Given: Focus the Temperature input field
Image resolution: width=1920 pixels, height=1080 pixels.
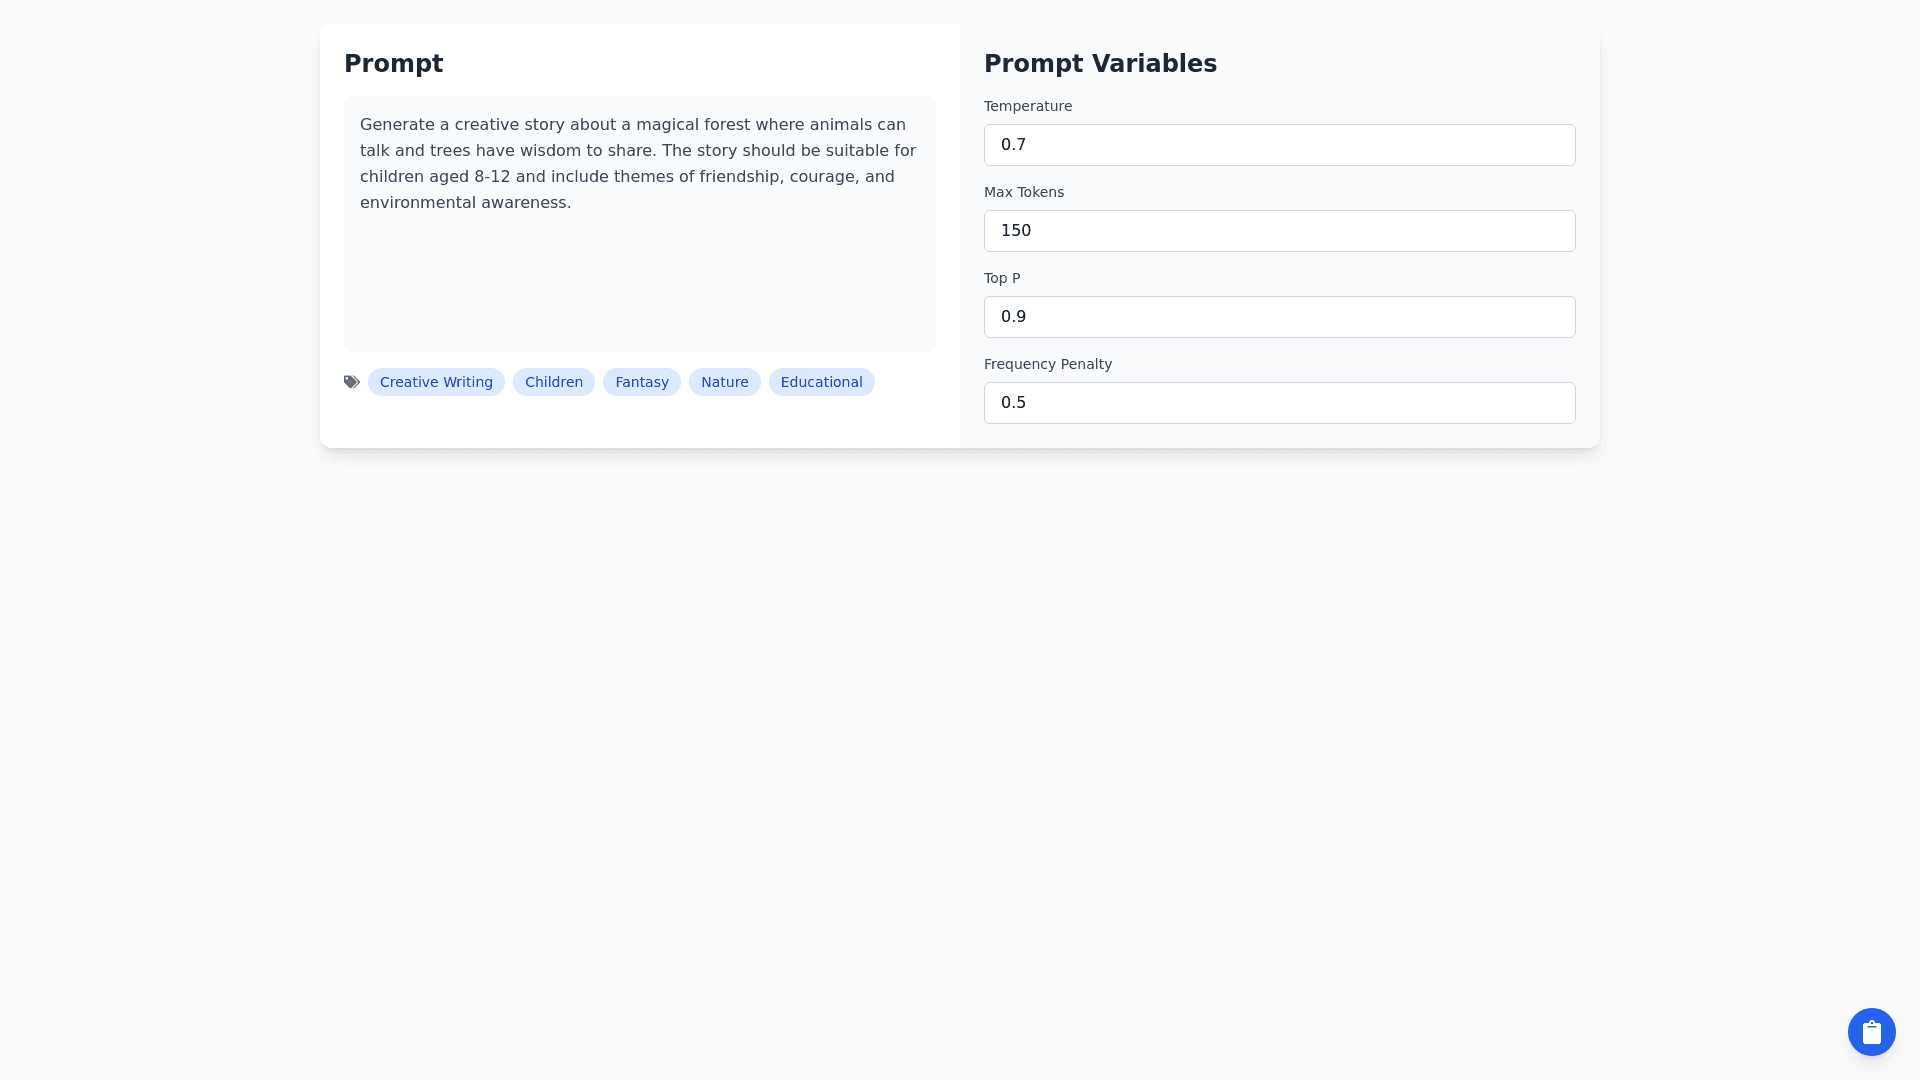Looking at the screenshot, I should point(1279,145).
